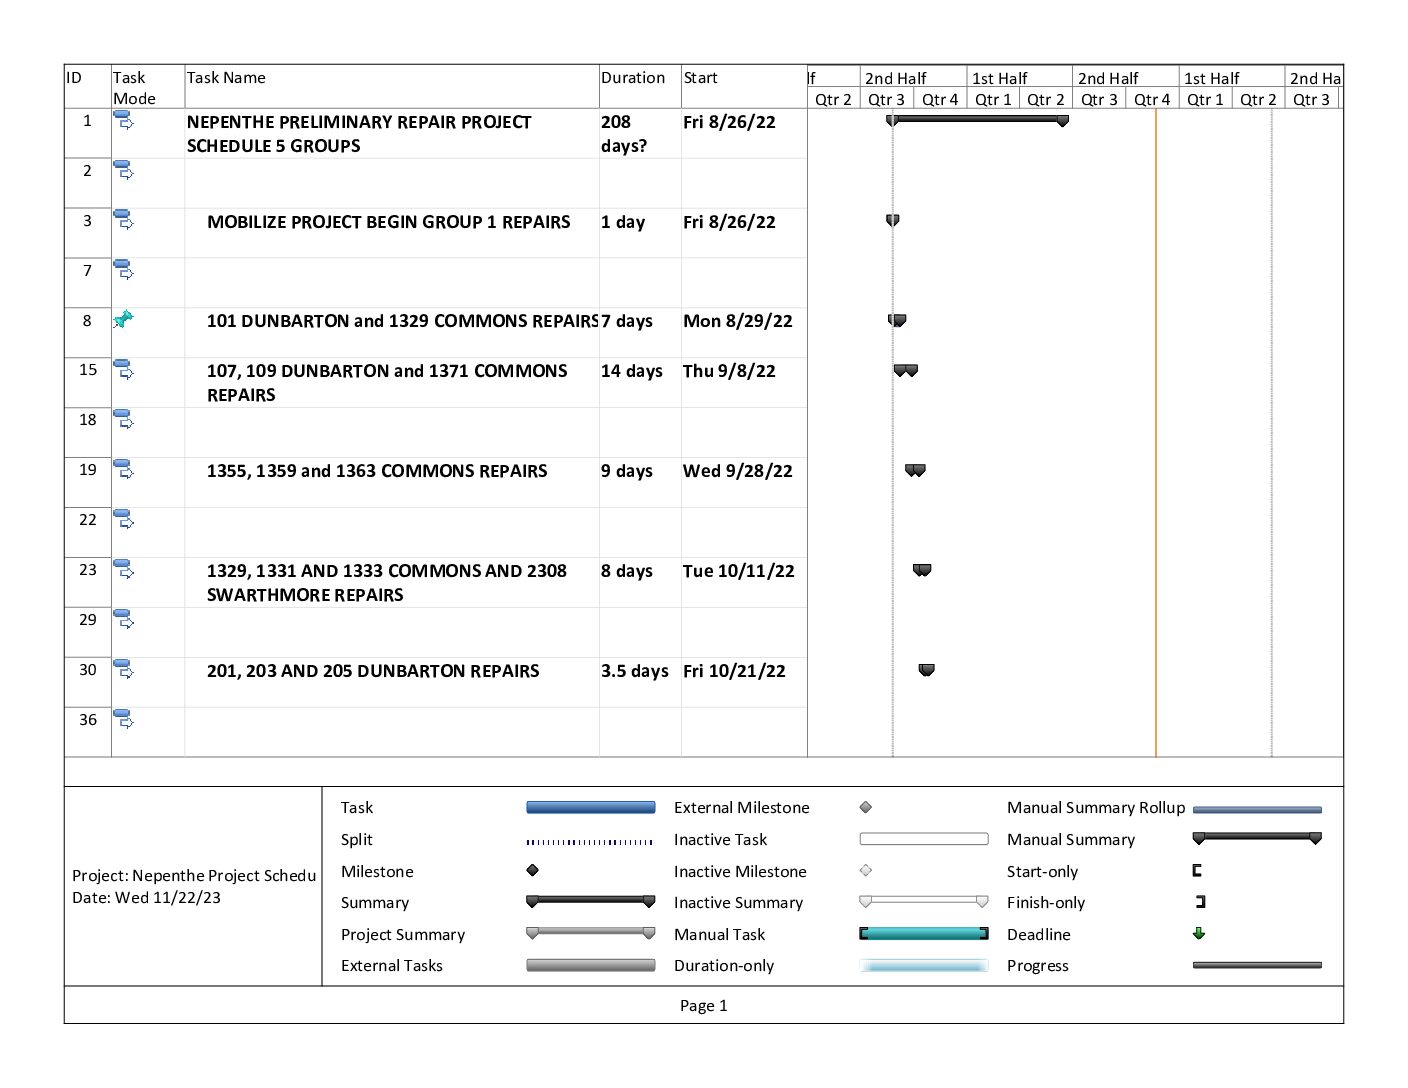Click the 'Tue 10/11/22' start date cell
This screenshot has height=1088, width=1408.
[744, 582]
